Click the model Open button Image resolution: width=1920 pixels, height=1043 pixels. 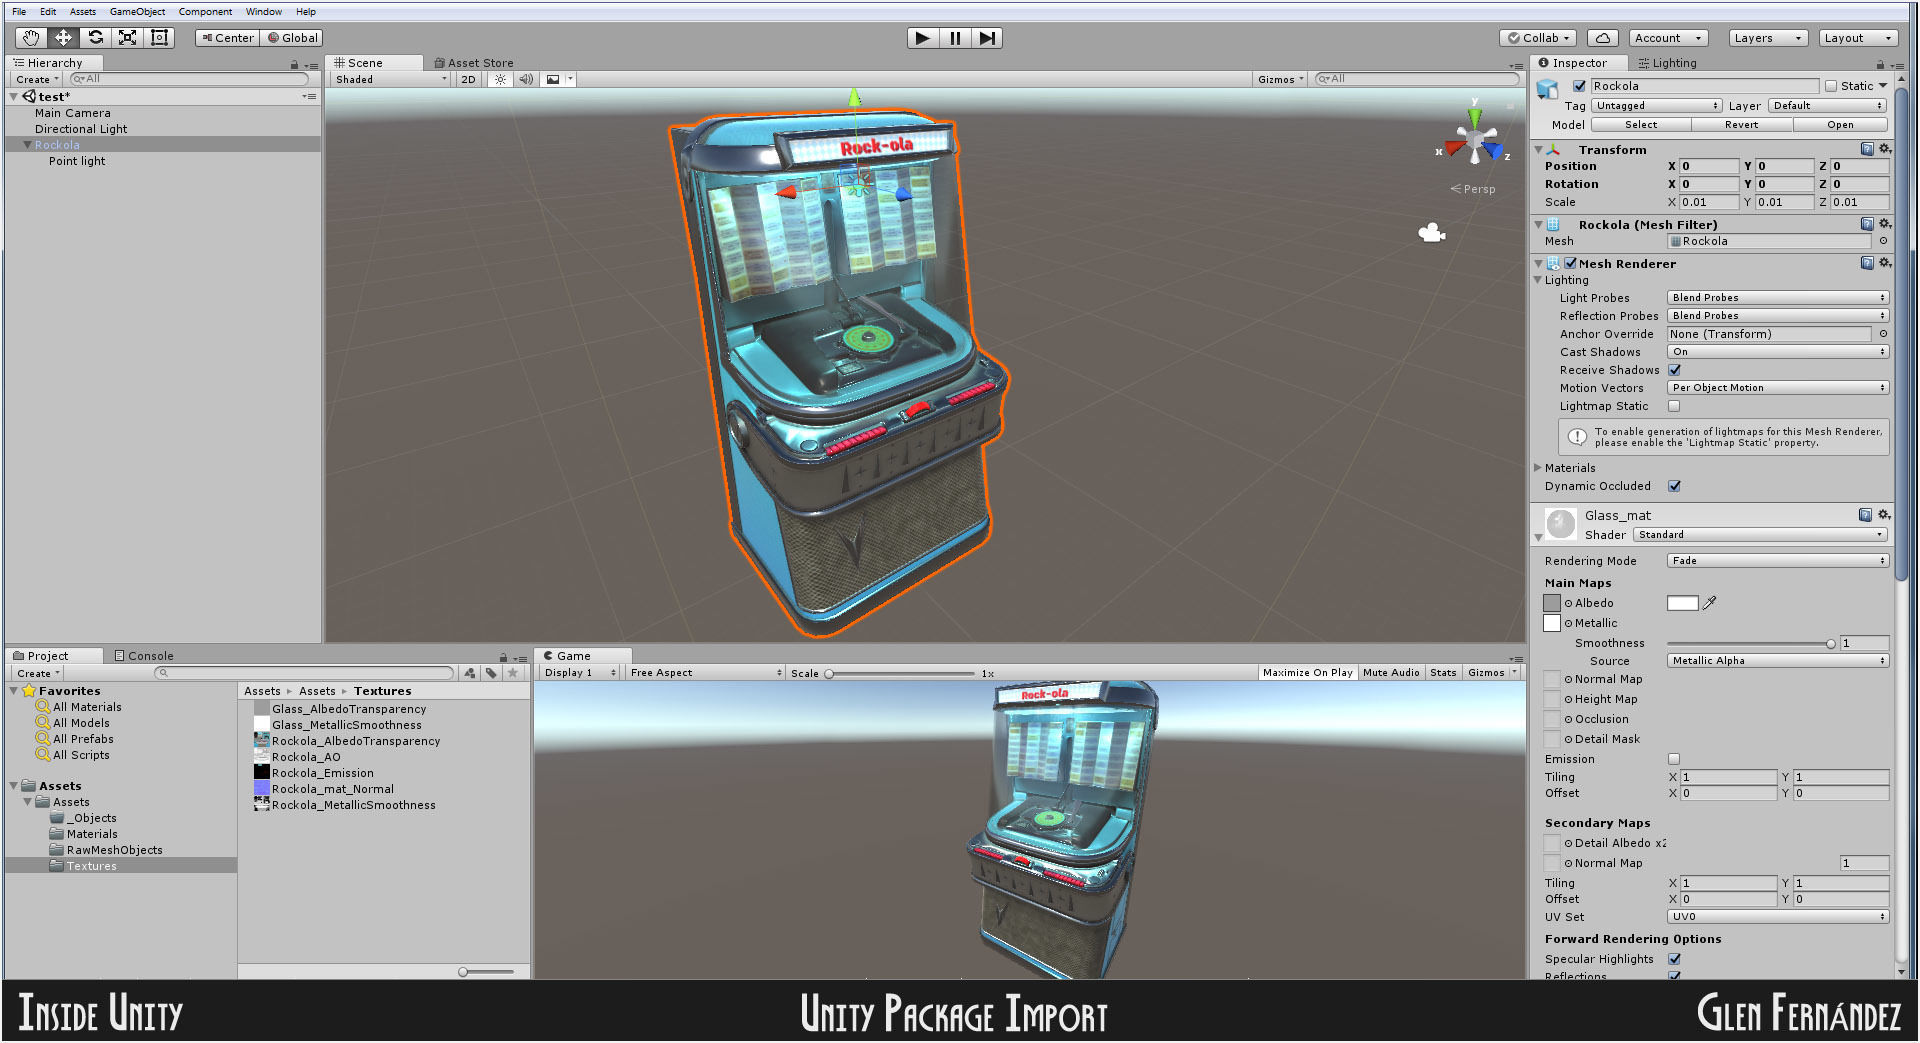[x=1840, y=125]
